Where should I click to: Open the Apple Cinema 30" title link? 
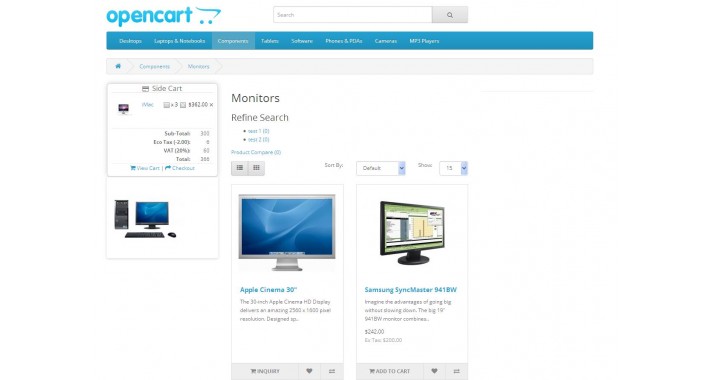tap(269, 290)
